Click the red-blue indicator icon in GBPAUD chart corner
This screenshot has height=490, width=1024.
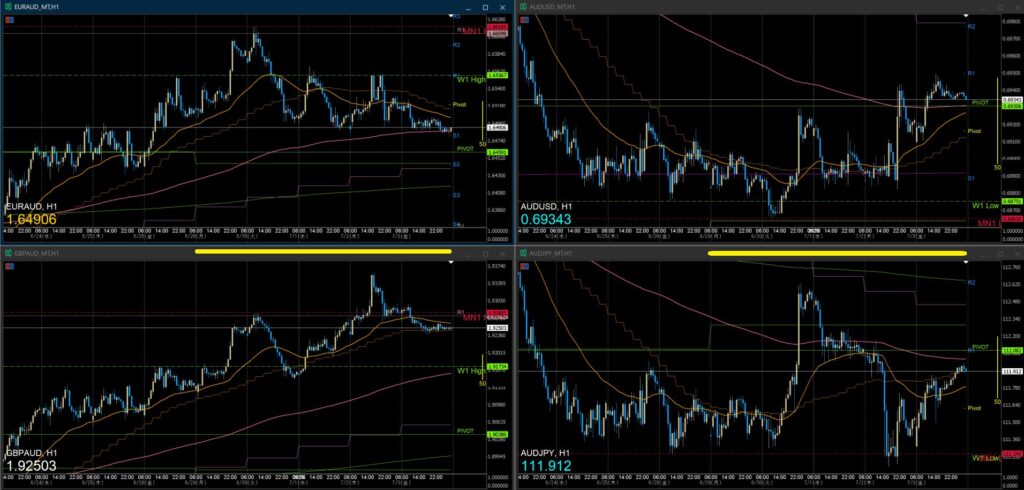[9, 266]
